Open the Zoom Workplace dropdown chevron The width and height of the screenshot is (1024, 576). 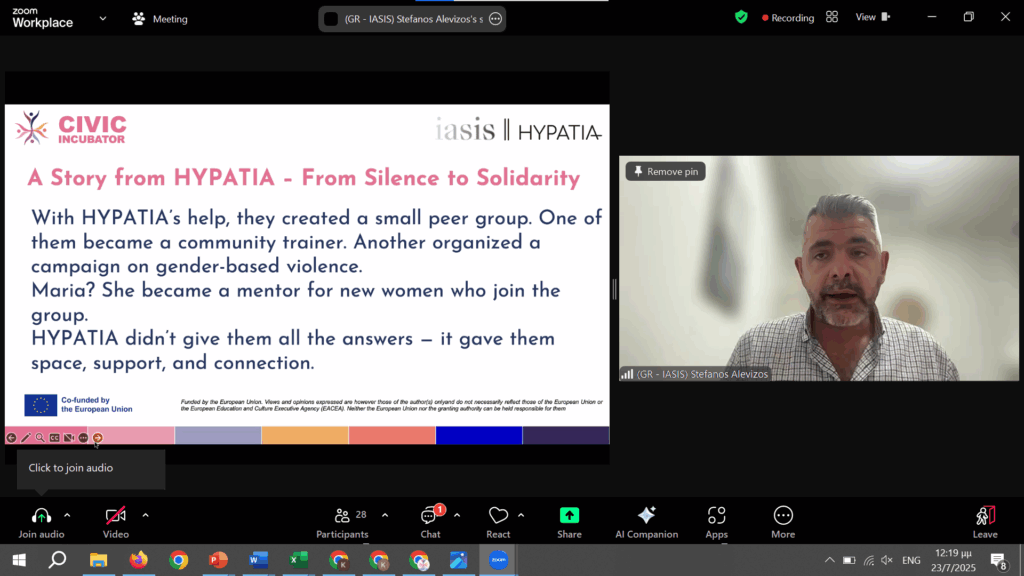[102, 18]
